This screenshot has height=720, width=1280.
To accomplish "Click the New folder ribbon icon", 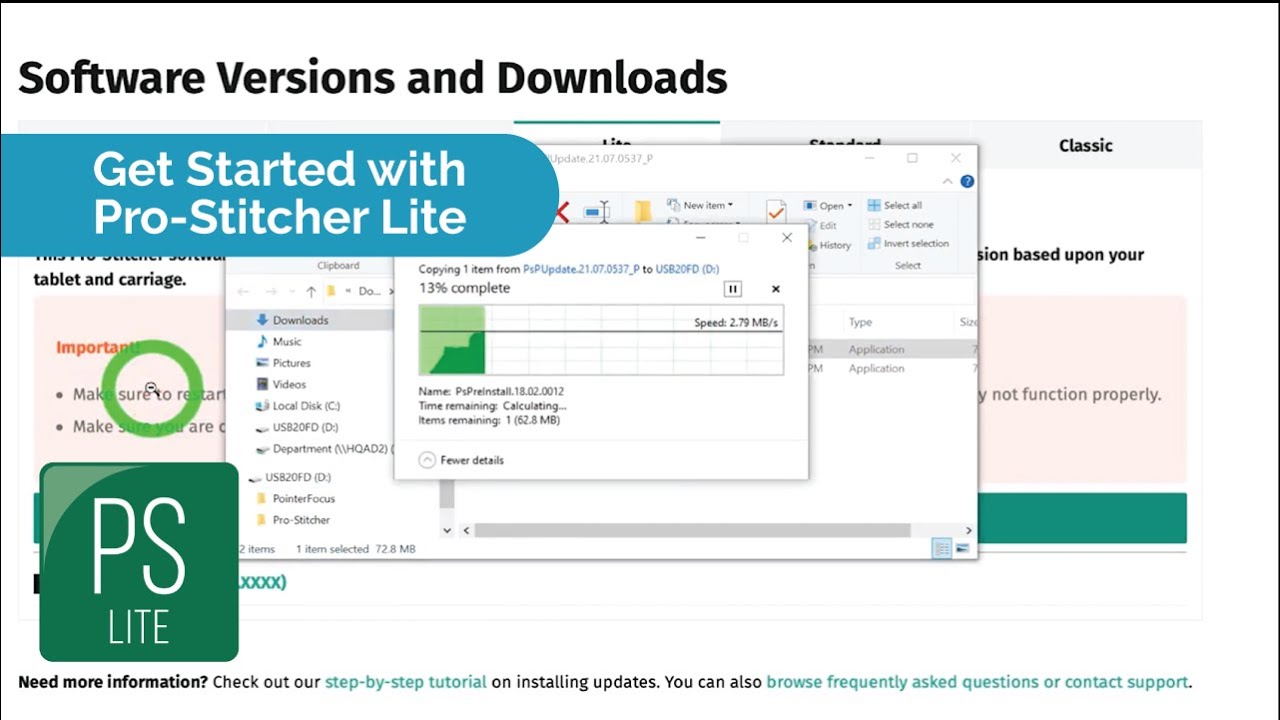I will tap(643, 212).
